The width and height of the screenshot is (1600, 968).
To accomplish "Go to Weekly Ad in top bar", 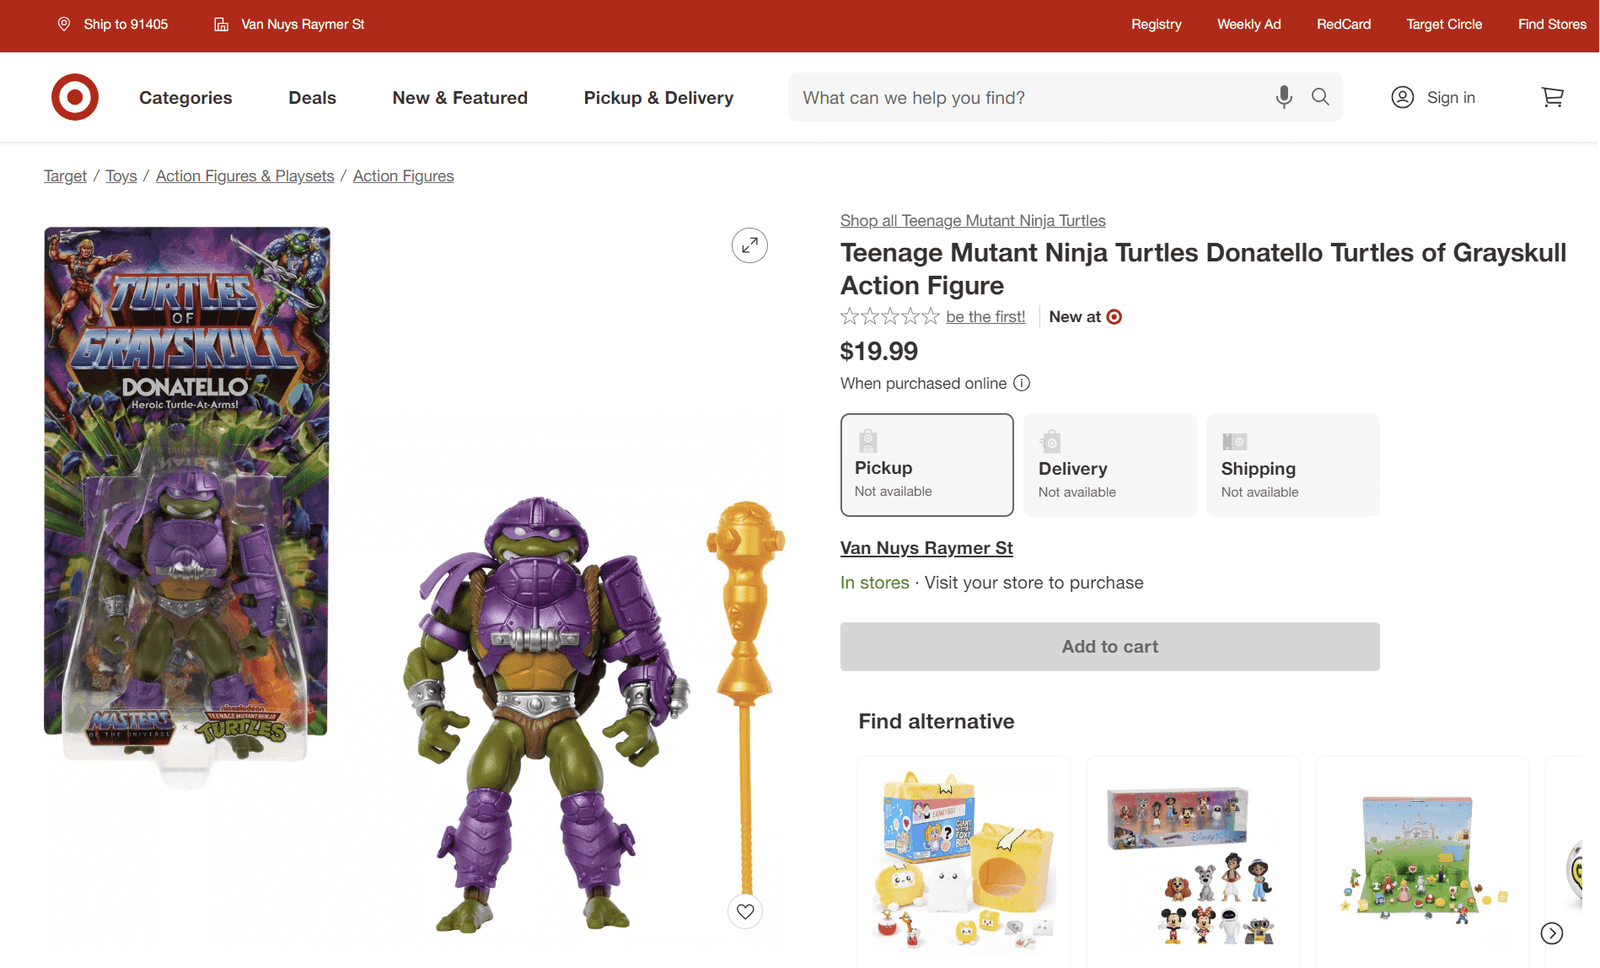I will coord(1248,24).
